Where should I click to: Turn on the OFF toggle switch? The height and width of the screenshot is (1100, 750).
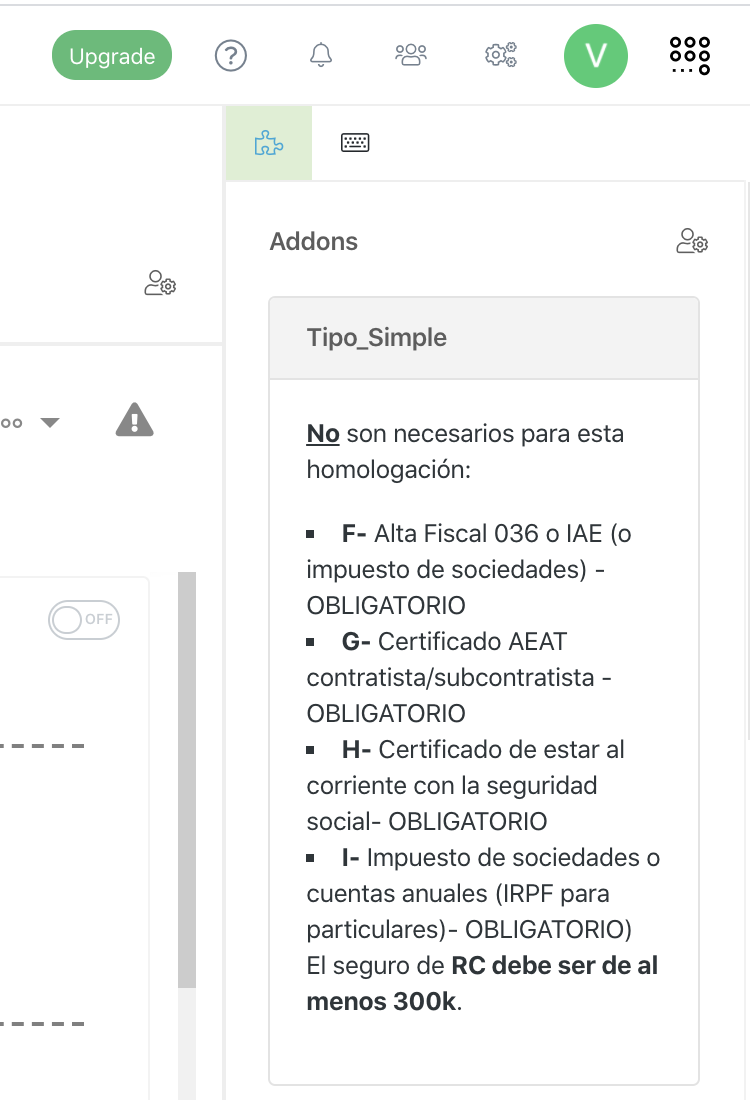point(84,620)
